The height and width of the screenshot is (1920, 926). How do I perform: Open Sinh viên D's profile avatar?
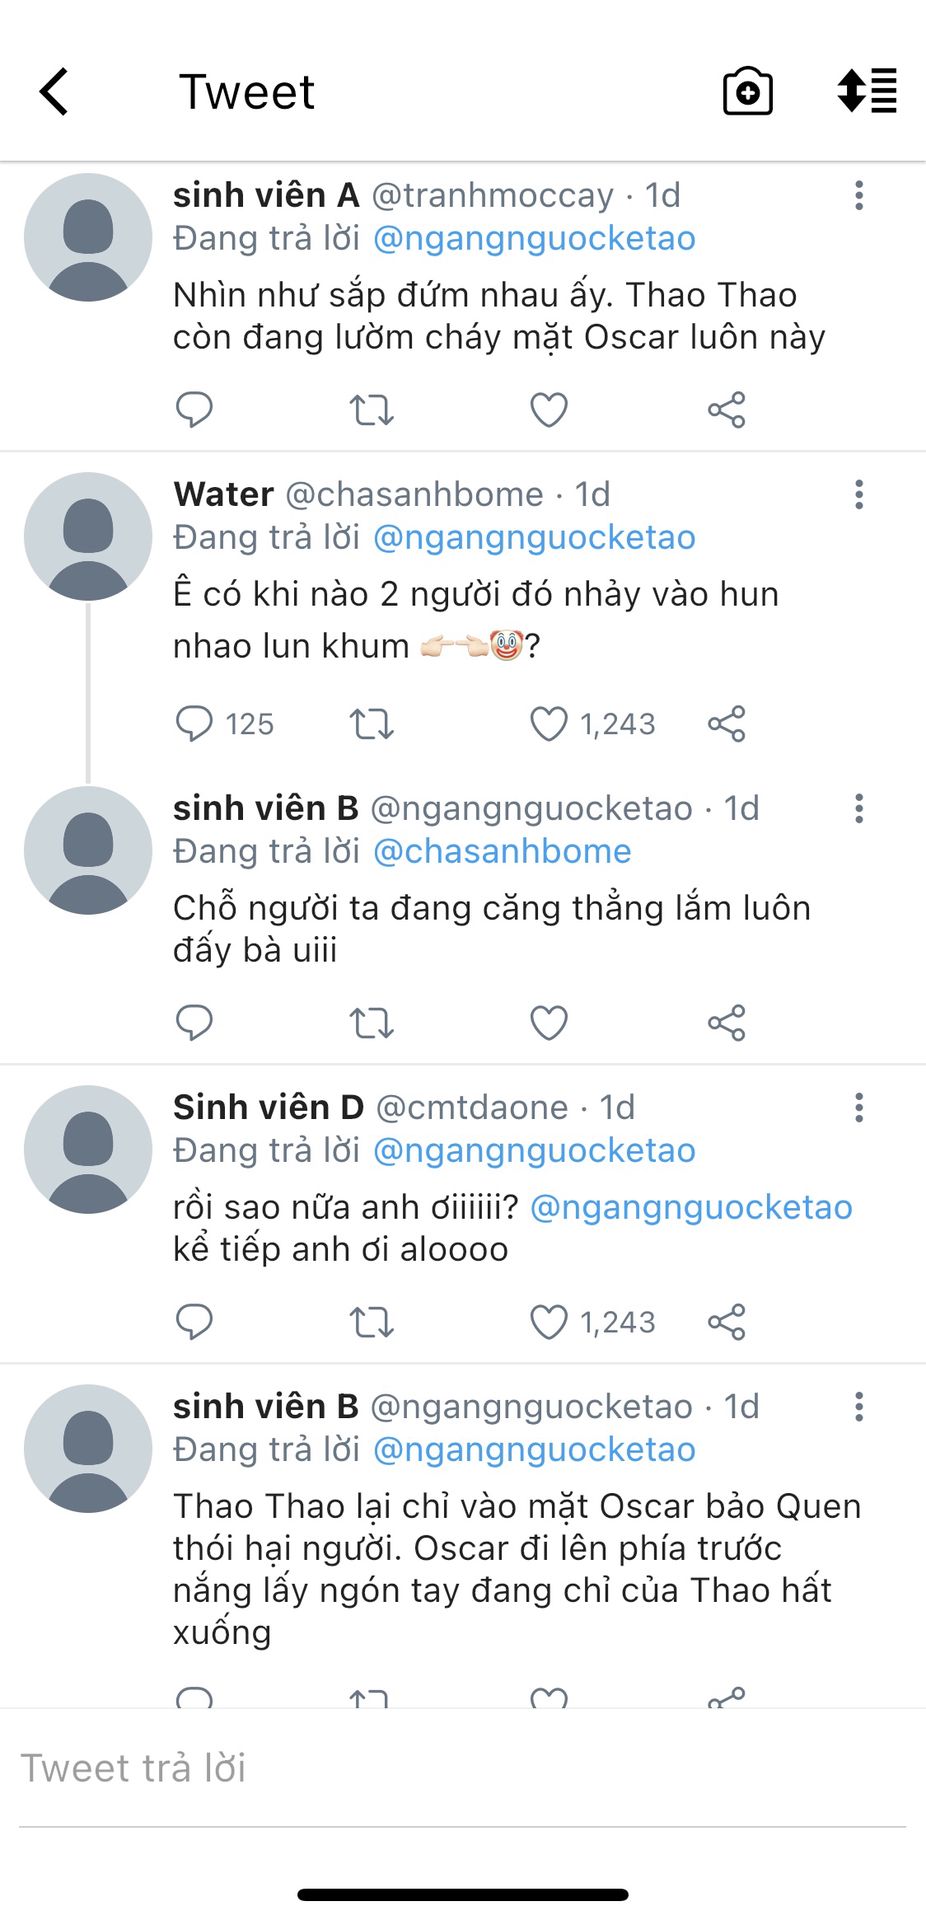(88, 1149)
